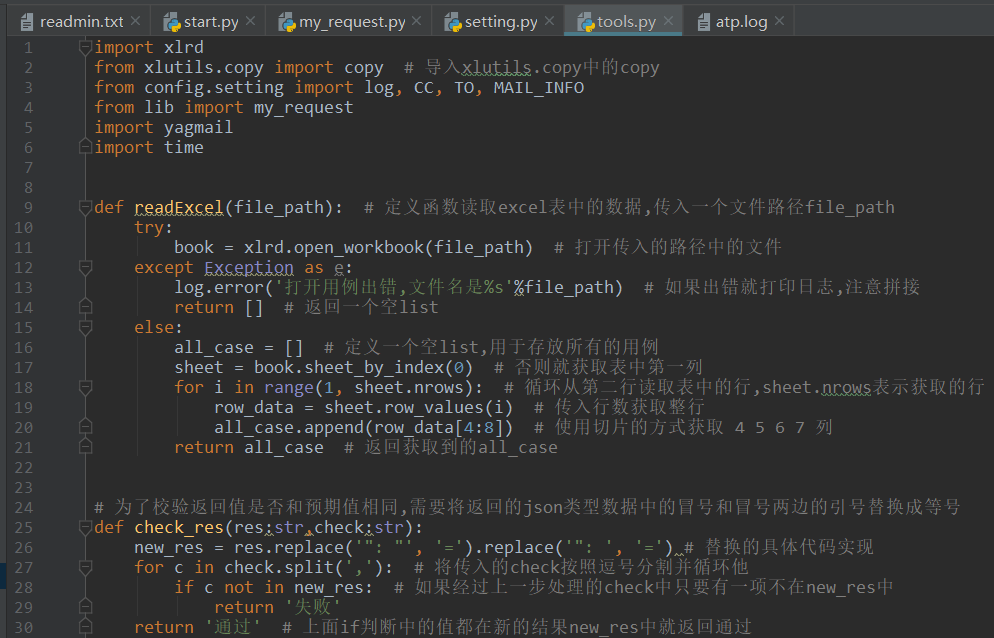Close the atp.log tab
The width and height of the screenshot is (994, 638).
coord(780,21)
